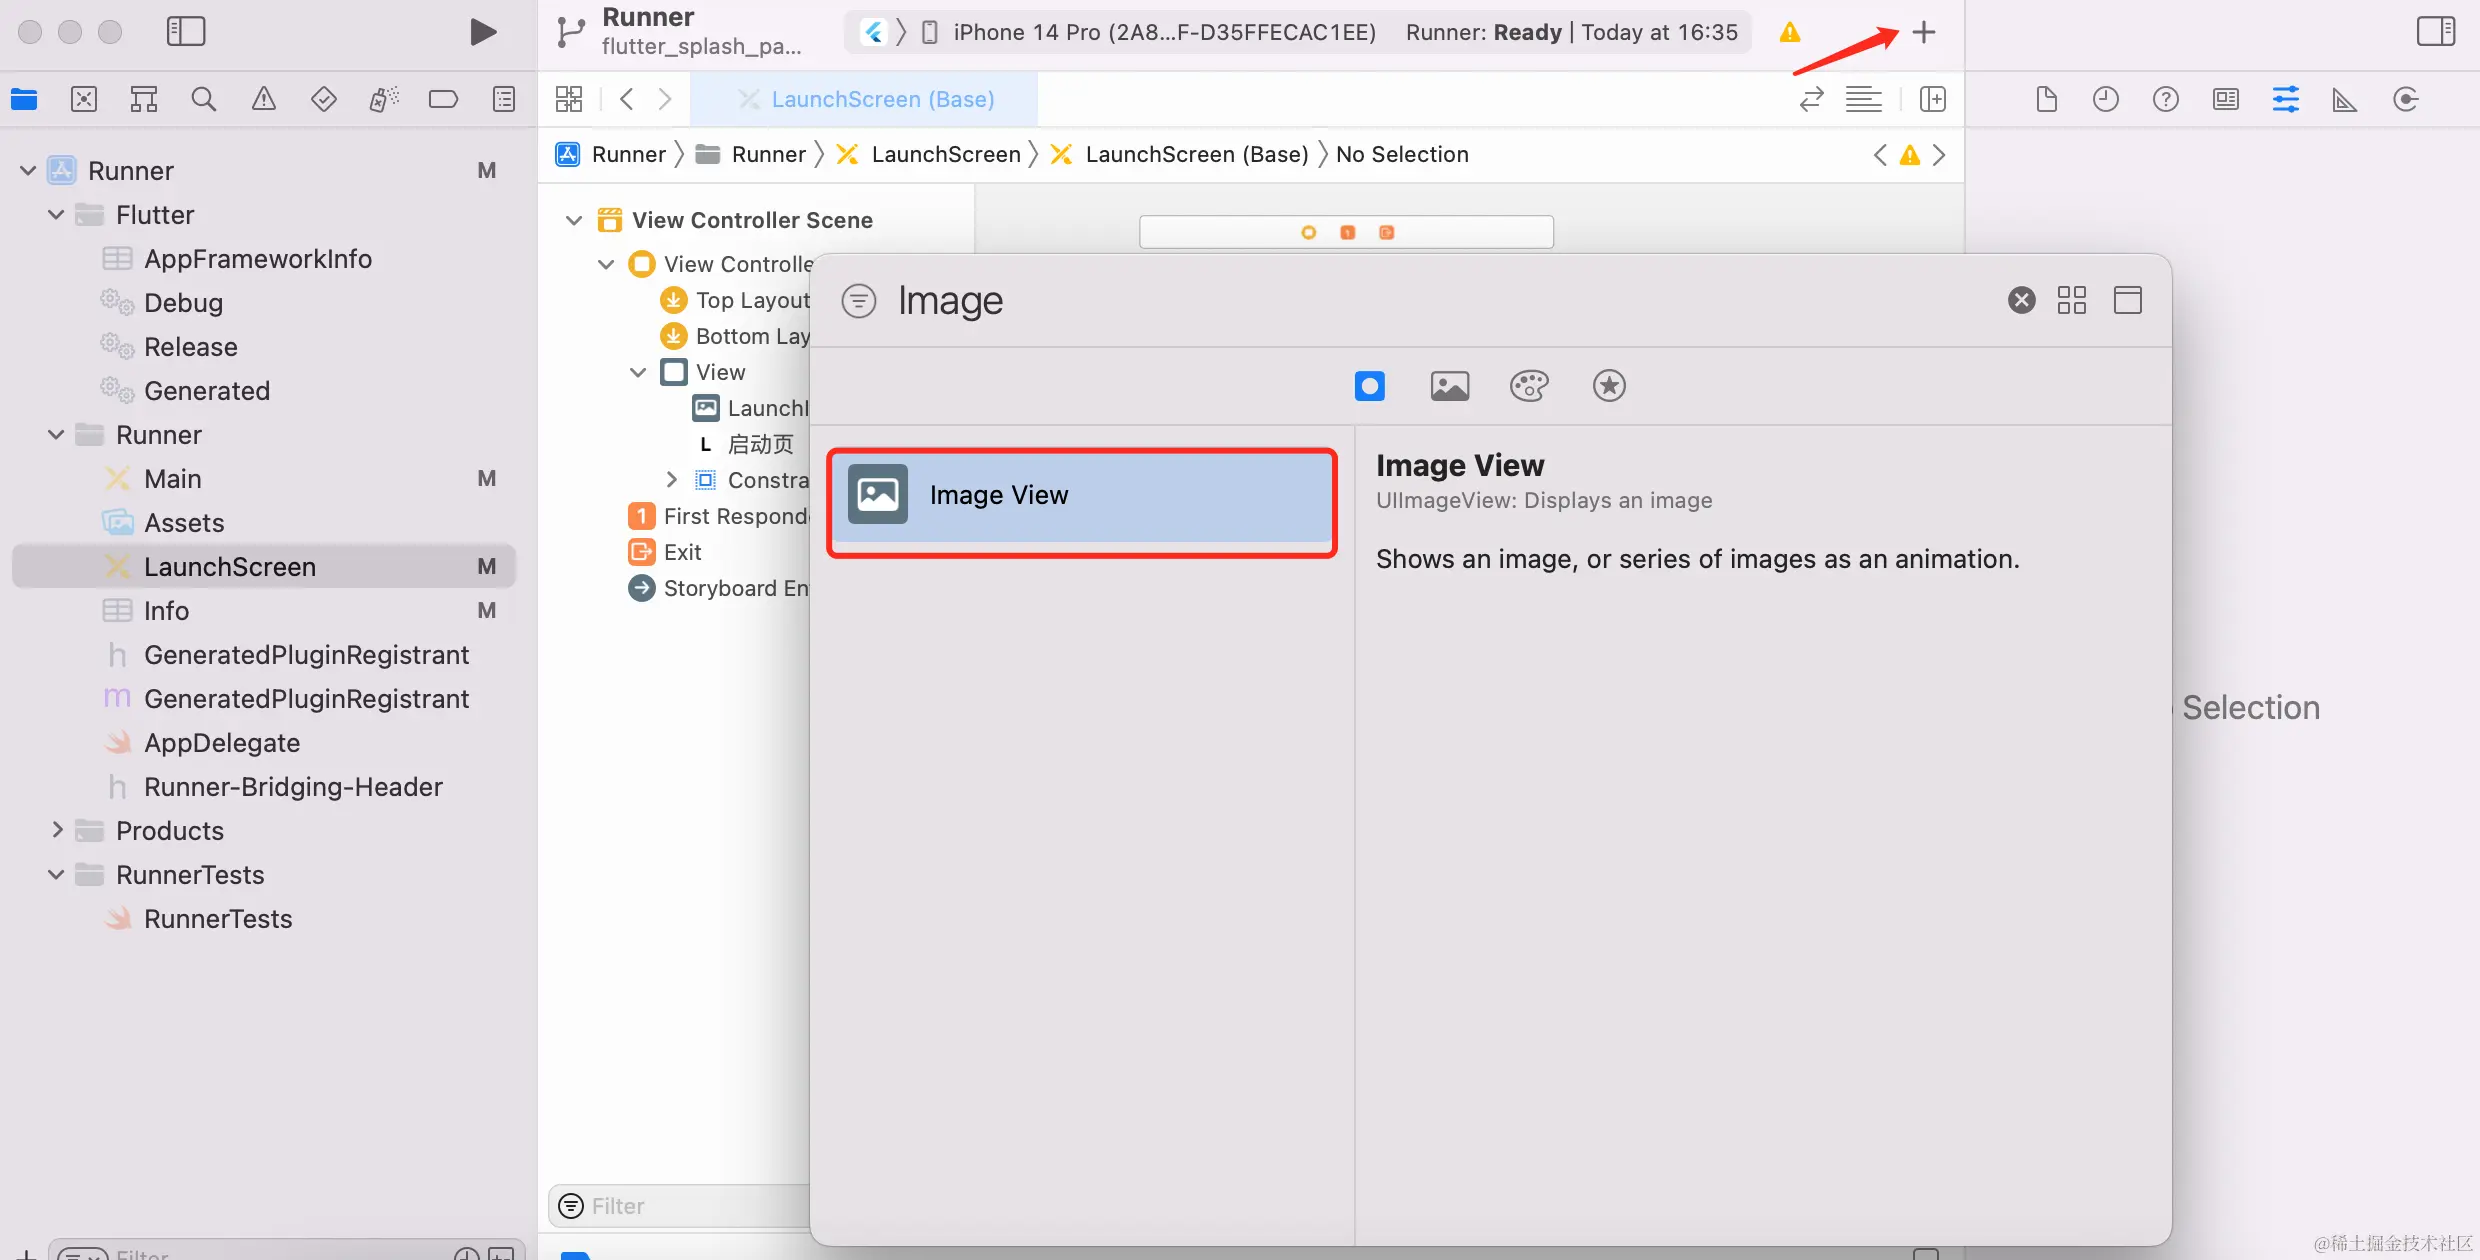Select the Image View library result
The width and height of the screenshot is (2480, 1260).
pos(1082,495)
